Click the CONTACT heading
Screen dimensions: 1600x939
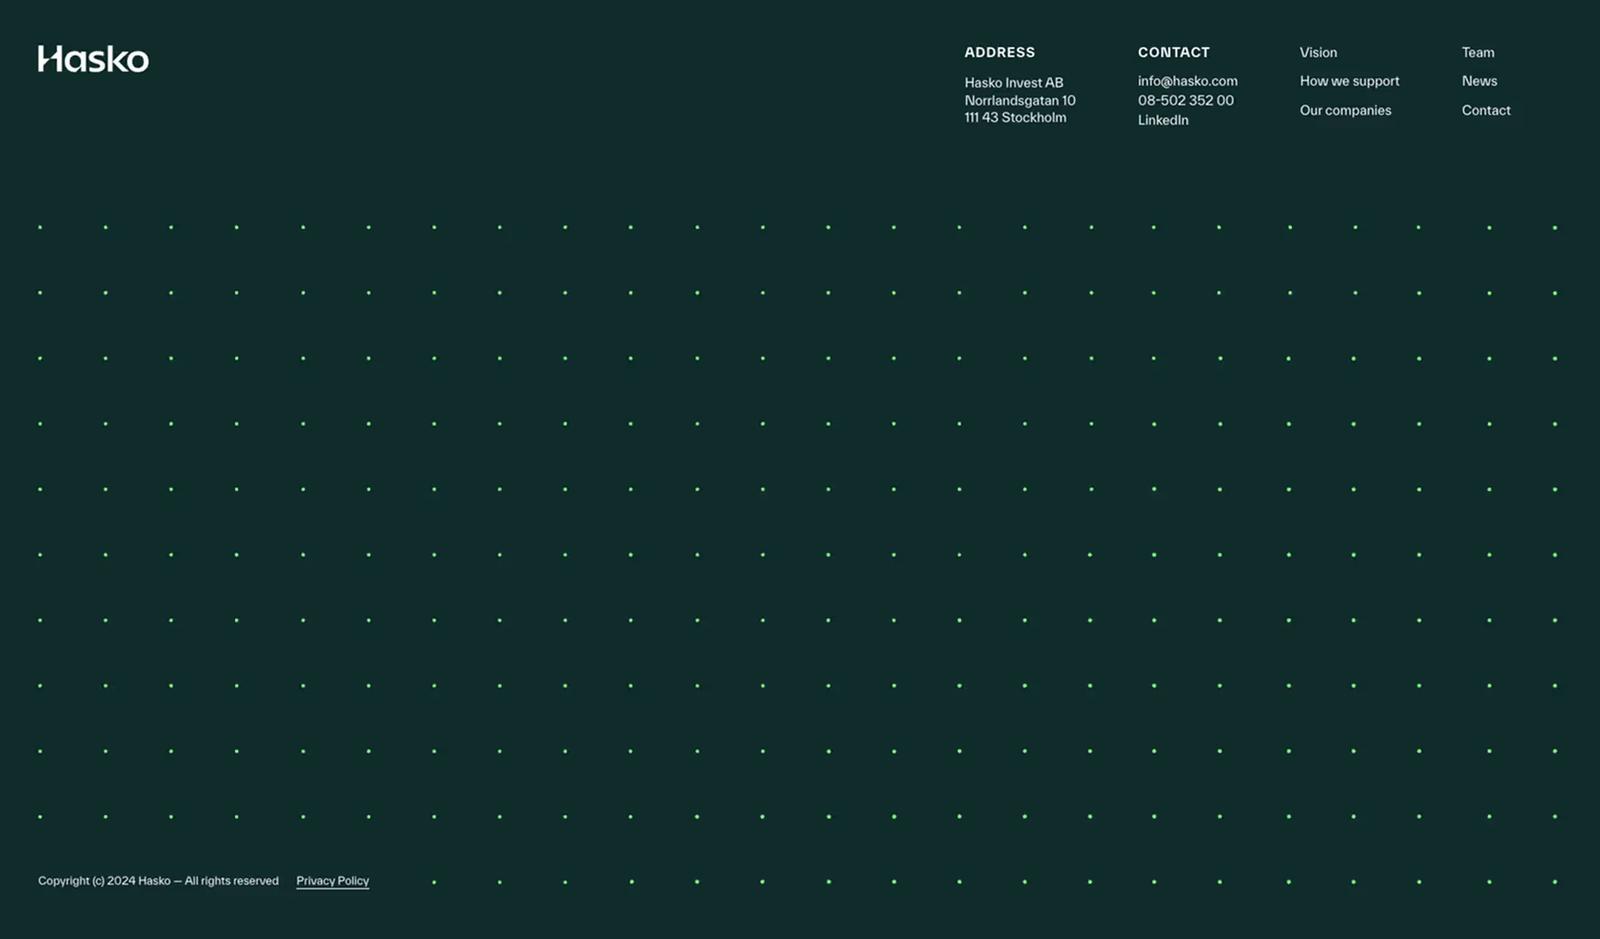[x=1173, y=52]
